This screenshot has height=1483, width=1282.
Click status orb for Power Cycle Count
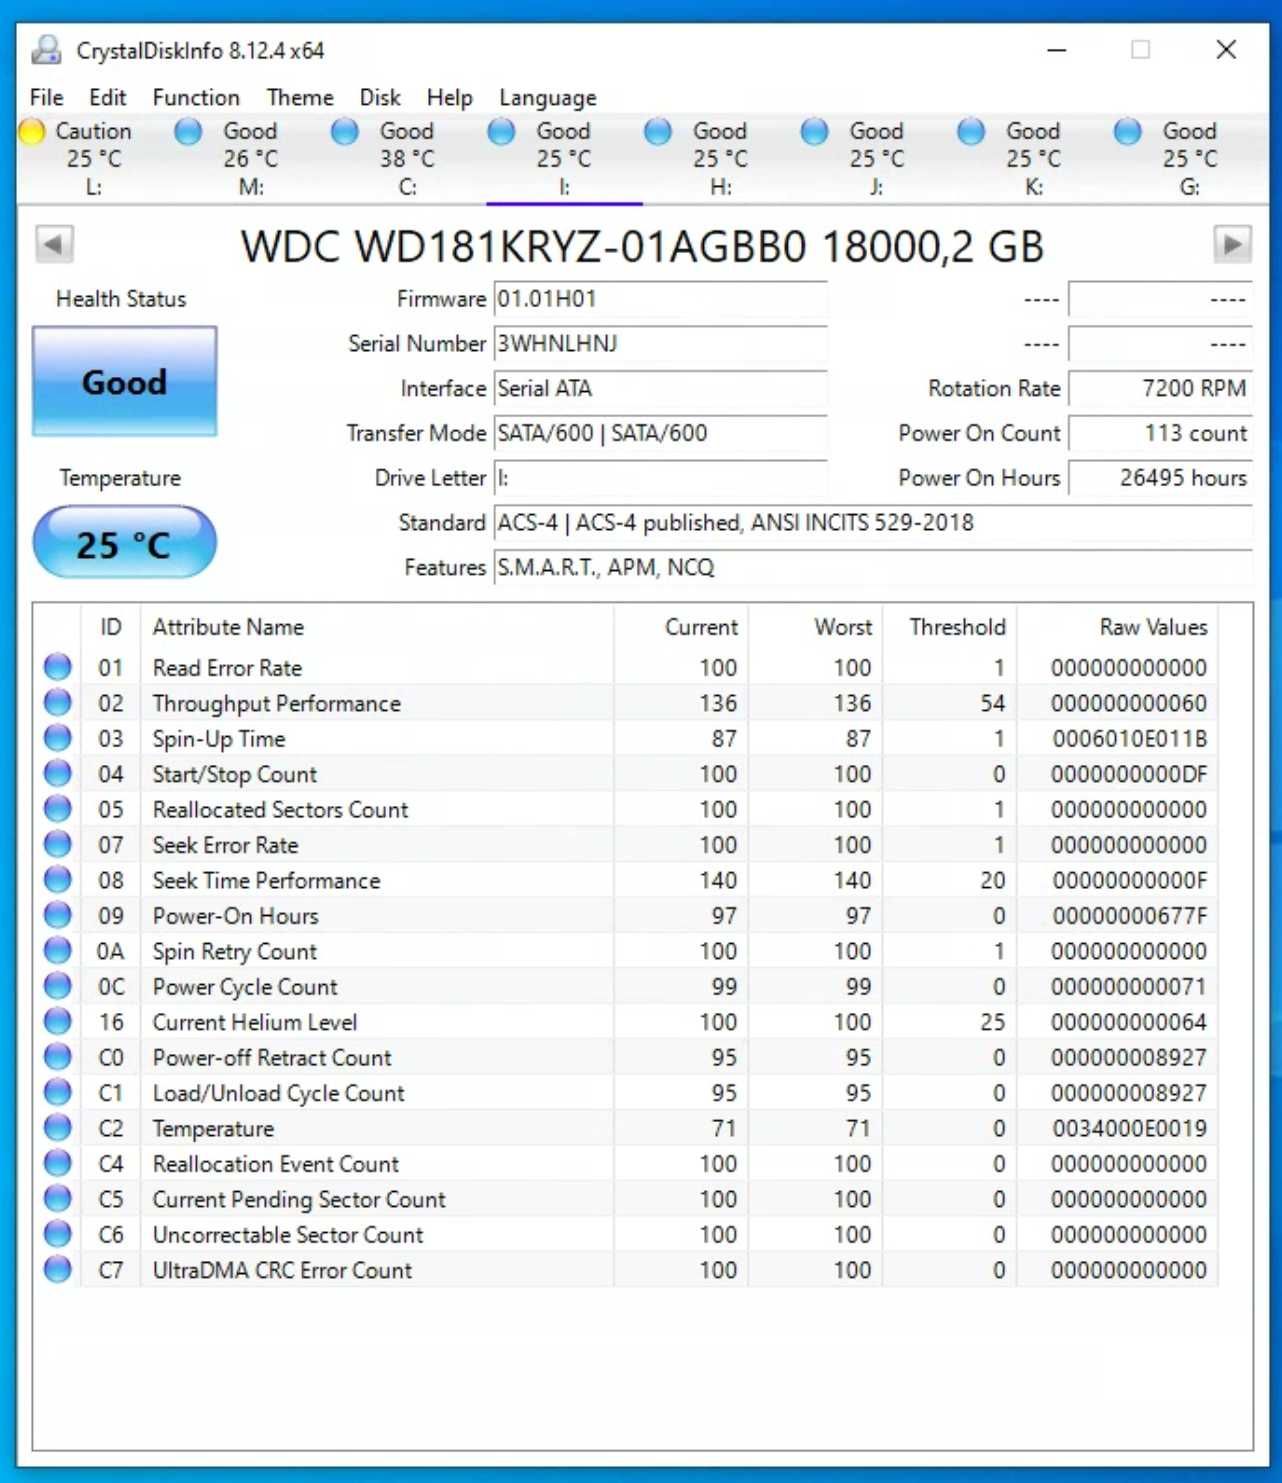coord(58,987)
